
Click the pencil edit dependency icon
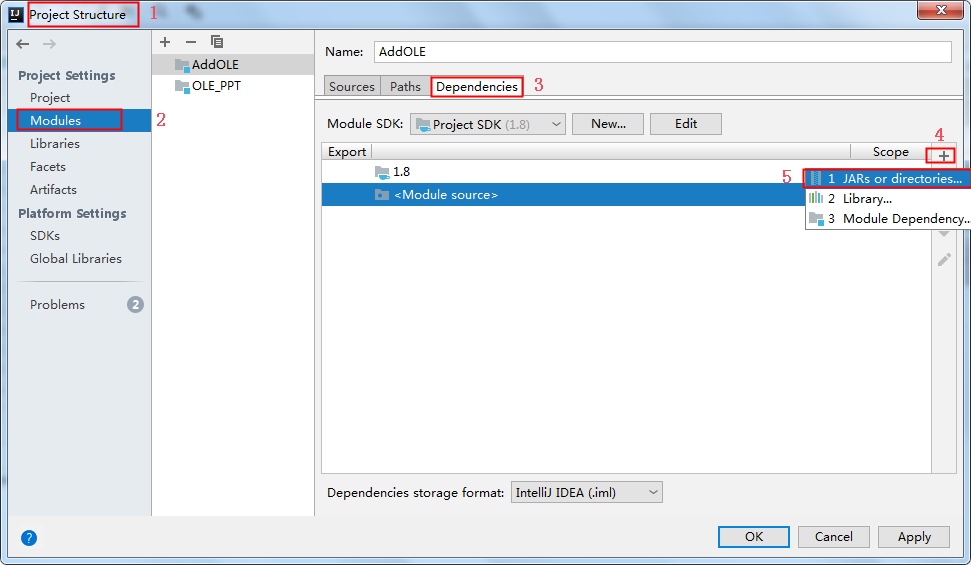pos(944,260)
